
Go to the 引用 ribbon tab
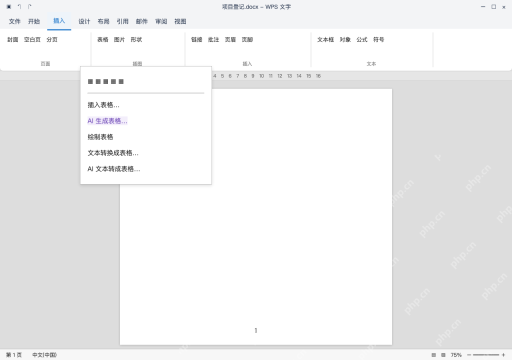[x=123, y=21]
